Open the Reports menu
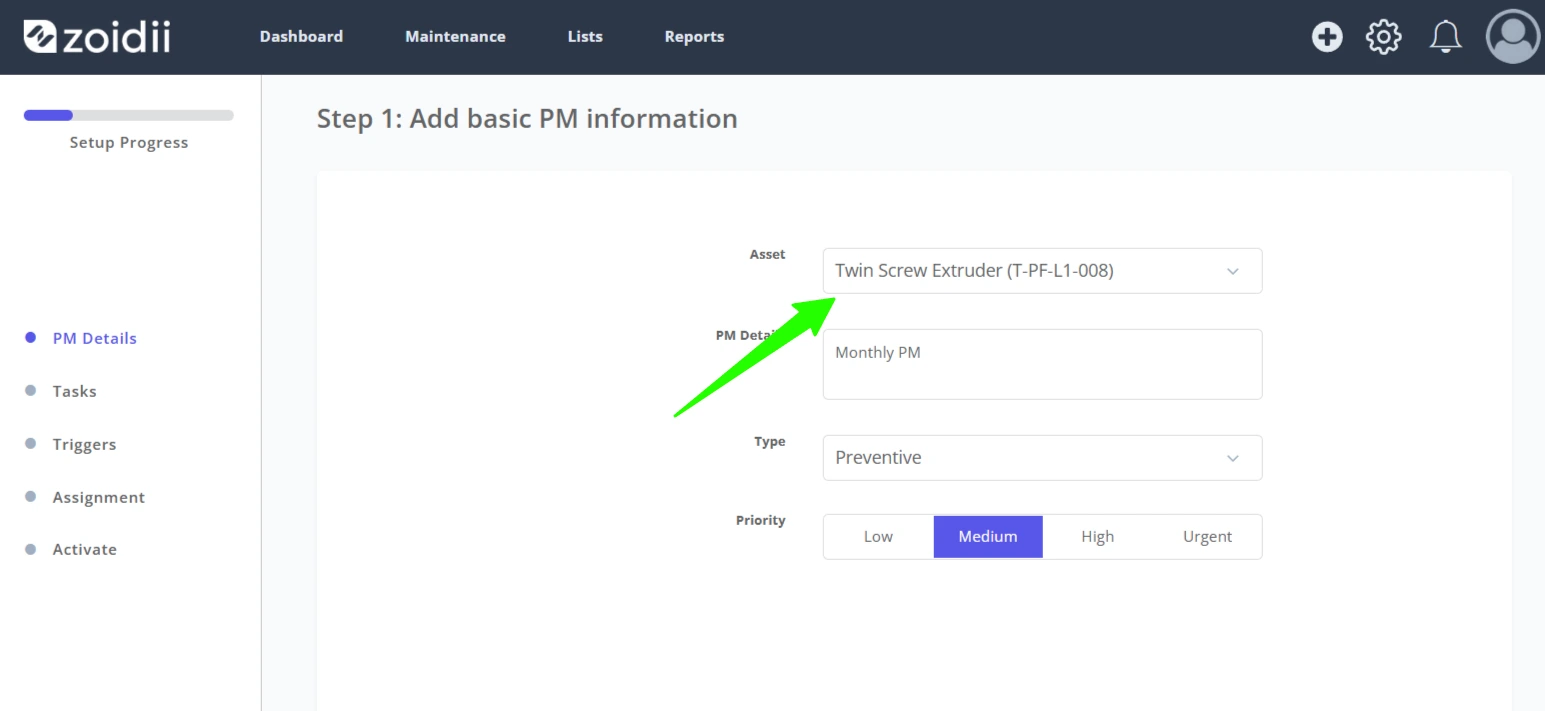 click(694, 36)
